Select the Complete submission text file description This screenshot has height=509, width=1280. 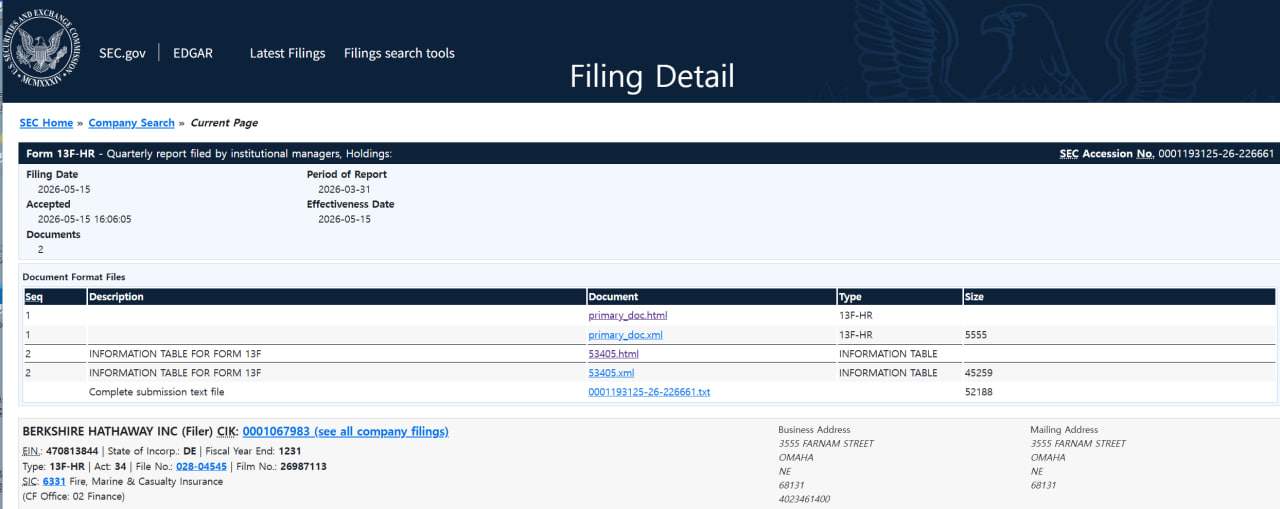[x=157, y=392]
